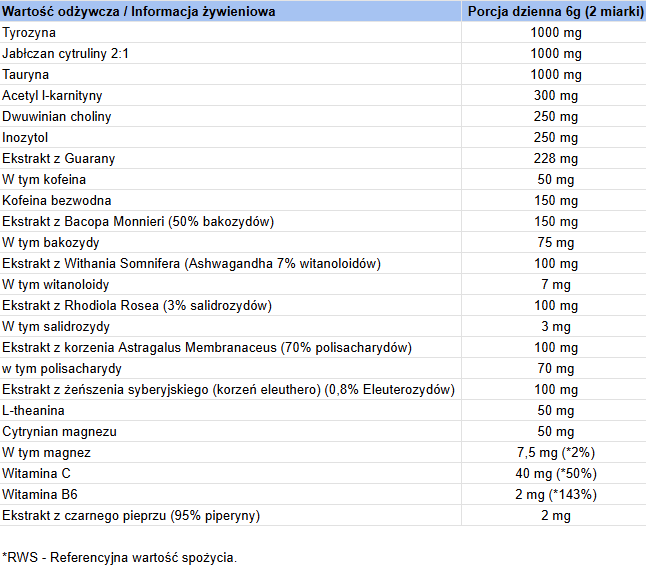Select 'Ekstrakt z czarnego pieprzu (95% piperyny)'
646x566 pixels.
(x=131, y=516)
